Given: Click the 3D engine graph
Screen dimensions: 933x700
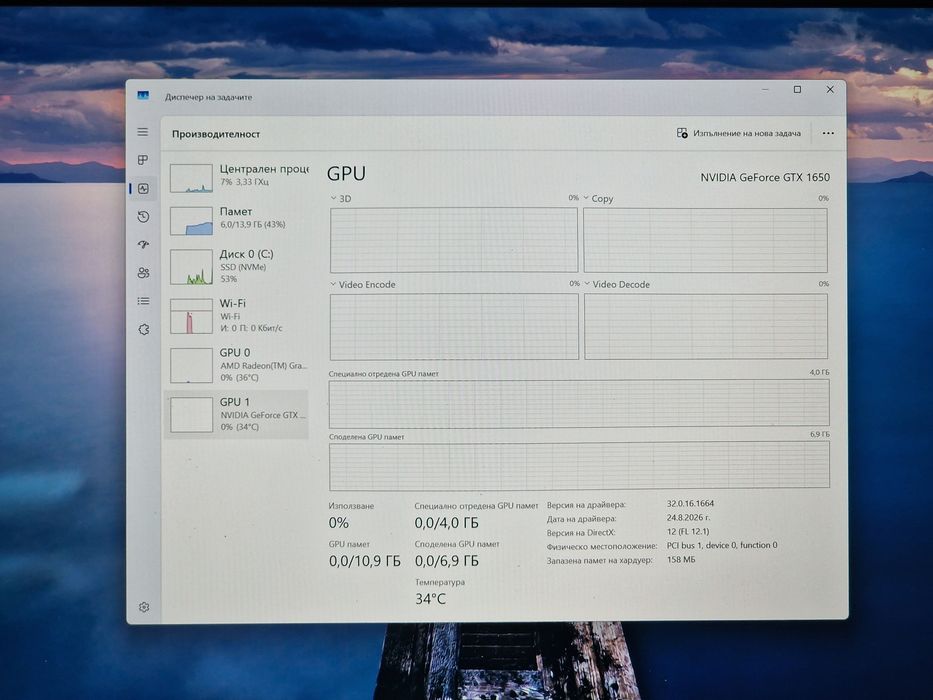Looking at the screenshot, I should (x=454, y=240).
